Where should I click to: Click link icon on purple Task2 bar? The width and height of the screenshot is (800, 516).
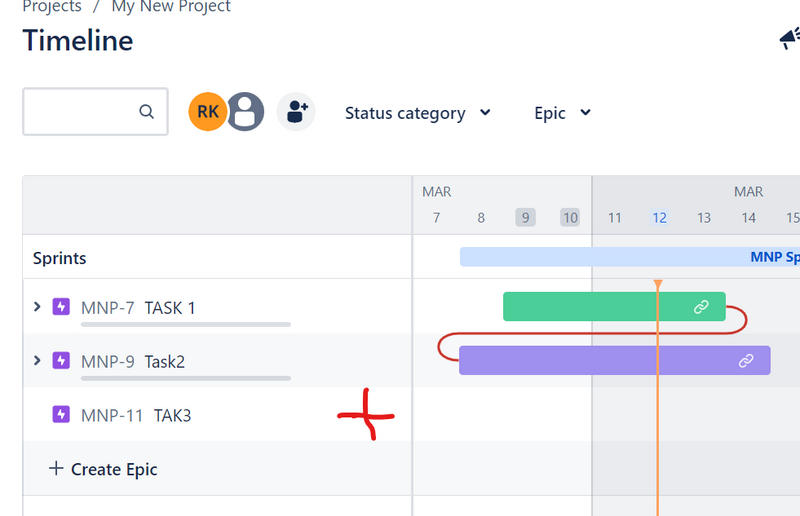click(x=746, y=361)
